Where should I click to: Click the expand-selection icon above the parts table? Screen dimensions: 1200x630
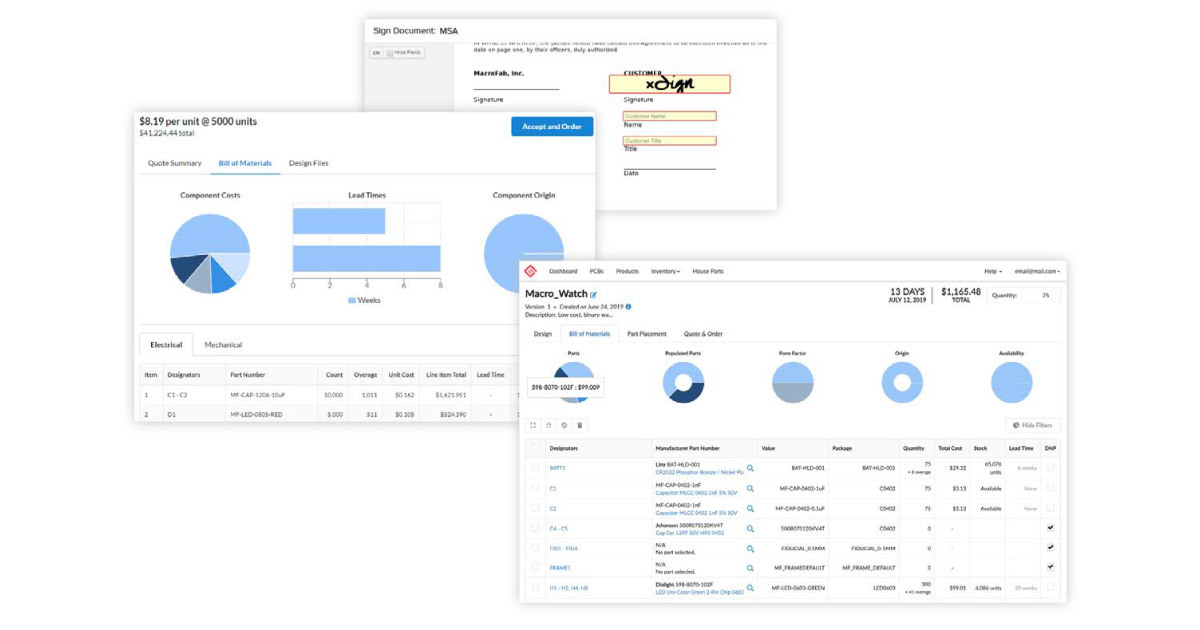[532, 423]
